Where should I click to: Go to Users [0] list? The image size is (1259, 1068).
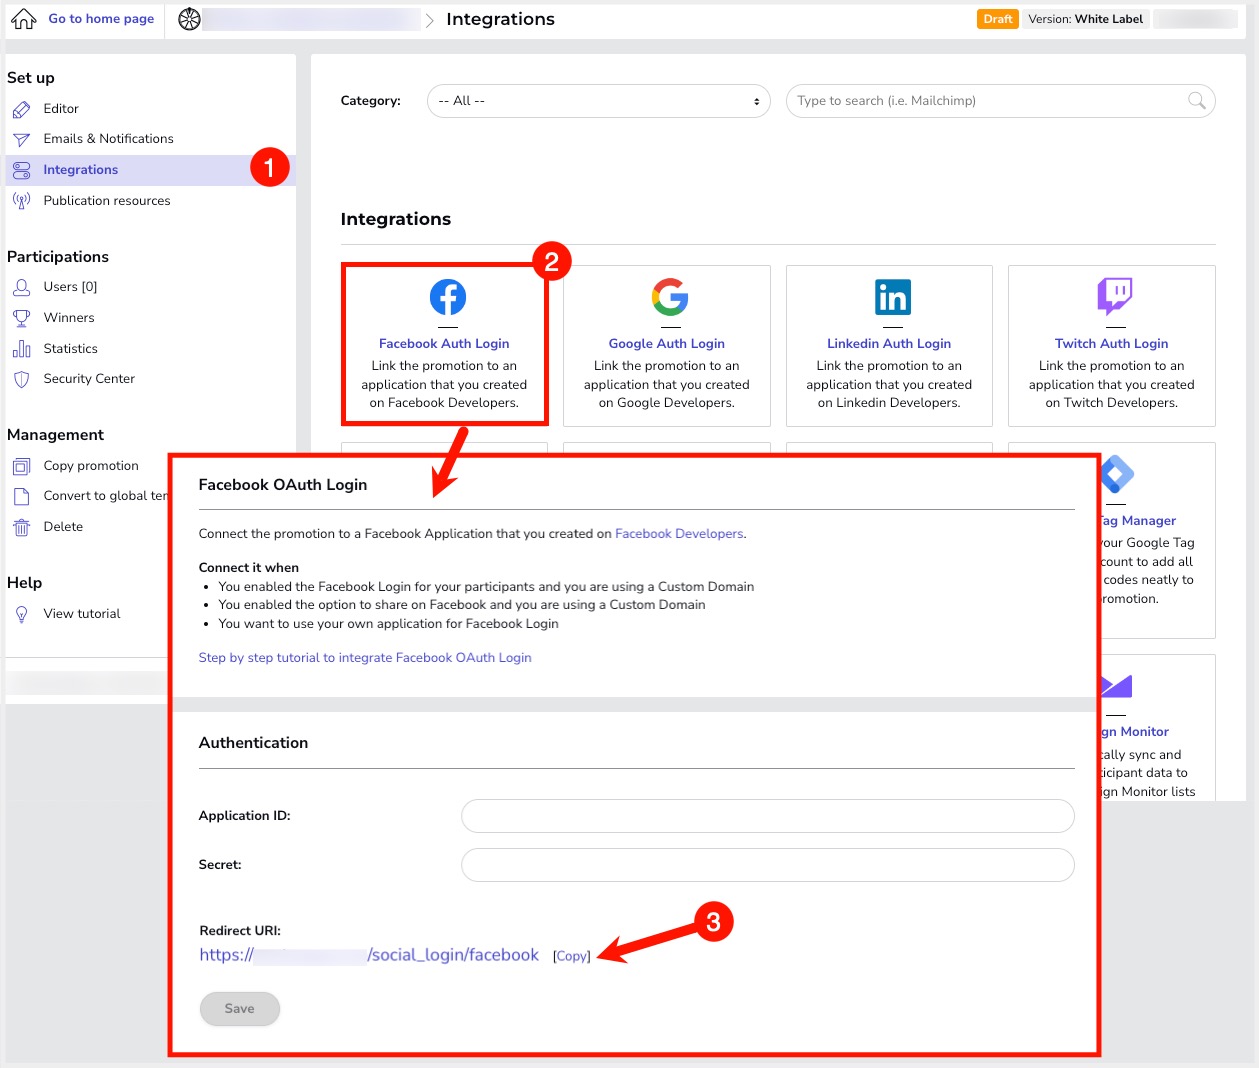coord(70,287)
